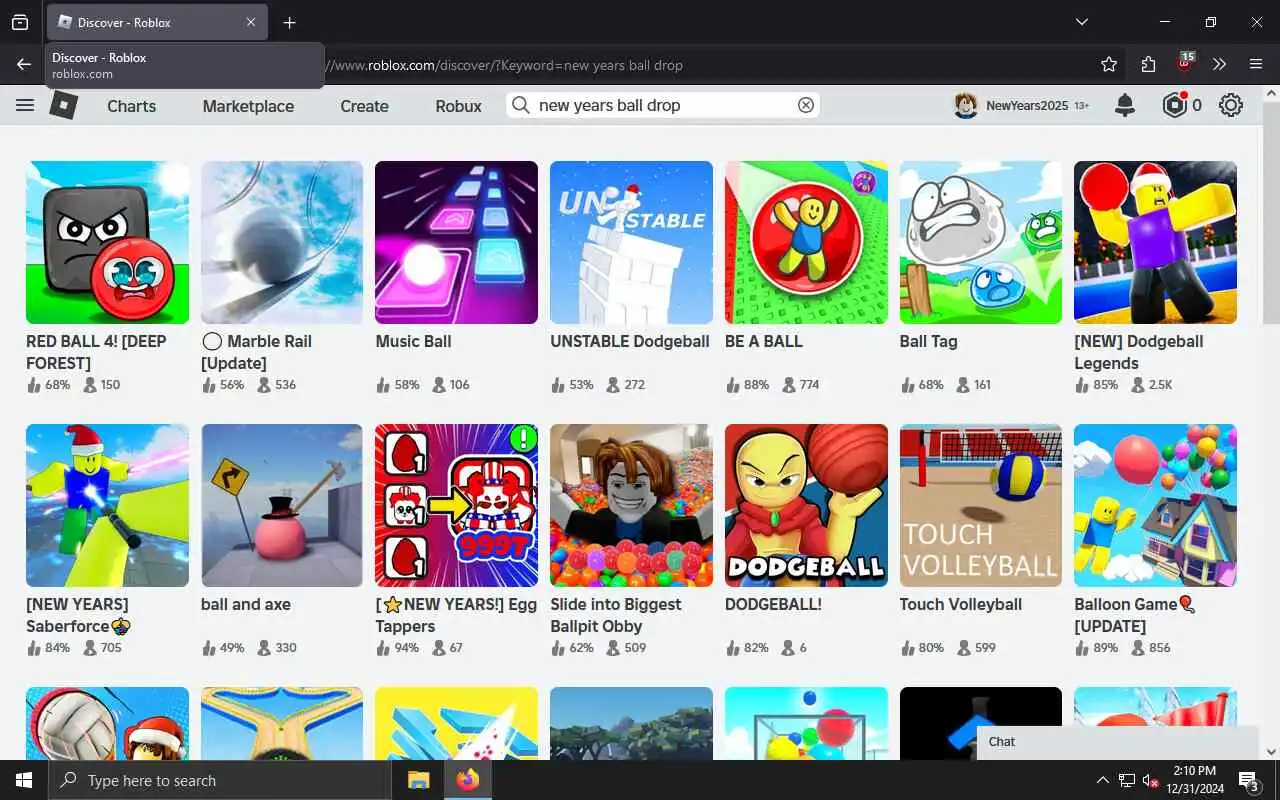This screenshot has height=800, width=1280.
Task: Click the NewYears2025 username text
Action: click(x=1027, y=105)
